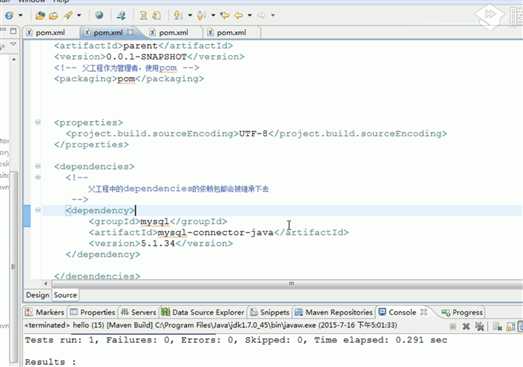
Task: Click the mysql-connector-java artifactId text
Action: (215, 232)
